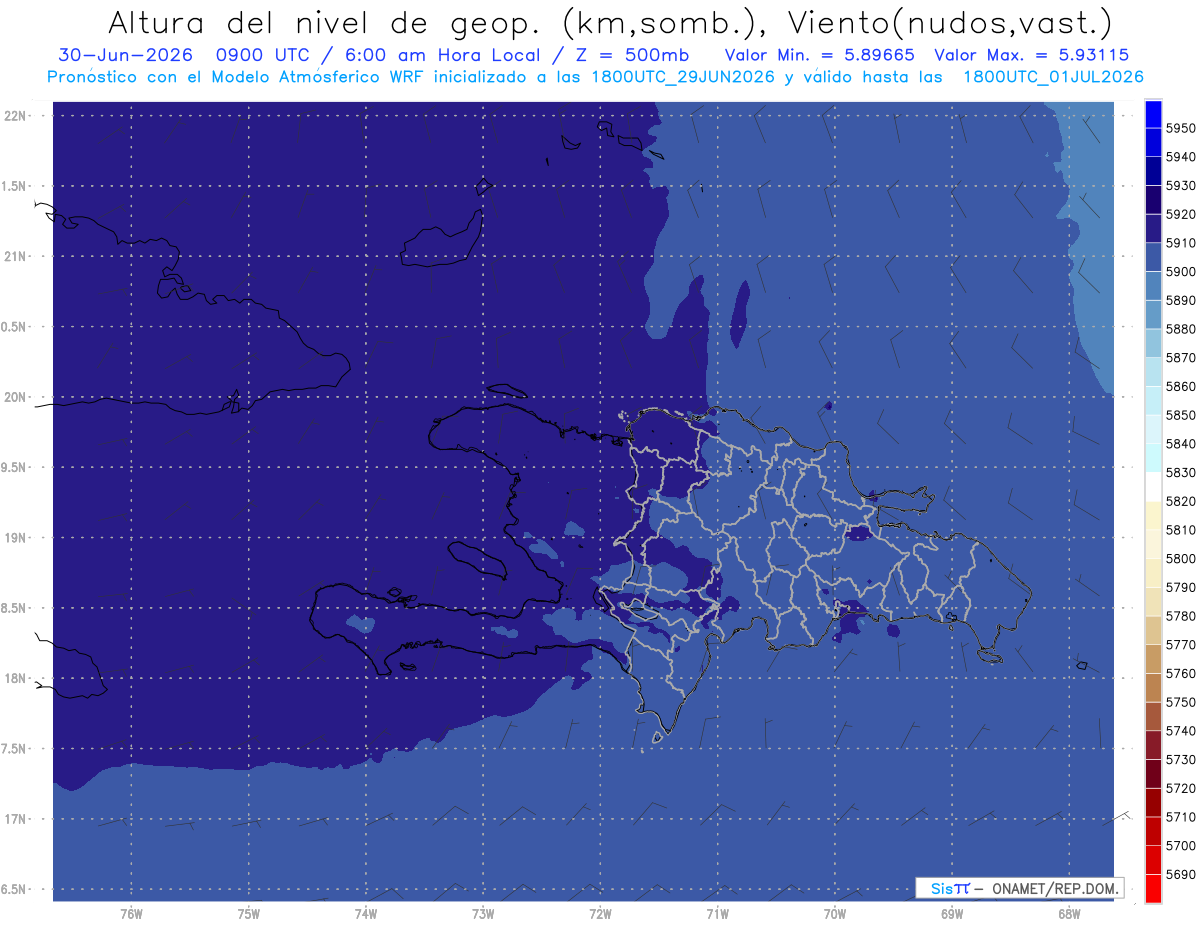The height and width of the screenshot is (927, 1200).
Task: Click the bright red swatch below 5690
Action: click(x=1153, y=888)
